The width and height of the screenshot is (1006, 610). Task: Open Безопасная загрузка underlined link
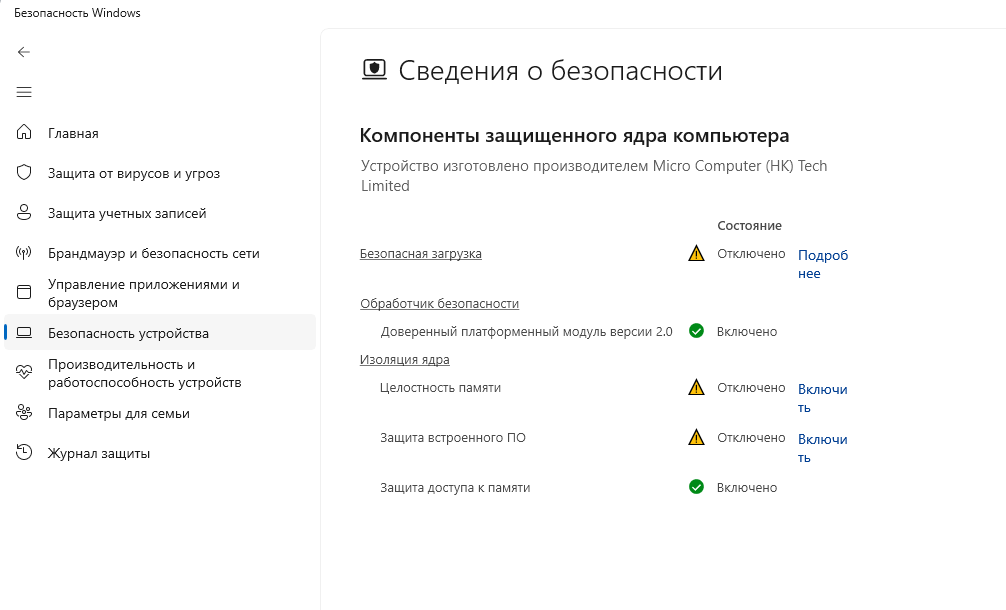click(x=420, y=254)
